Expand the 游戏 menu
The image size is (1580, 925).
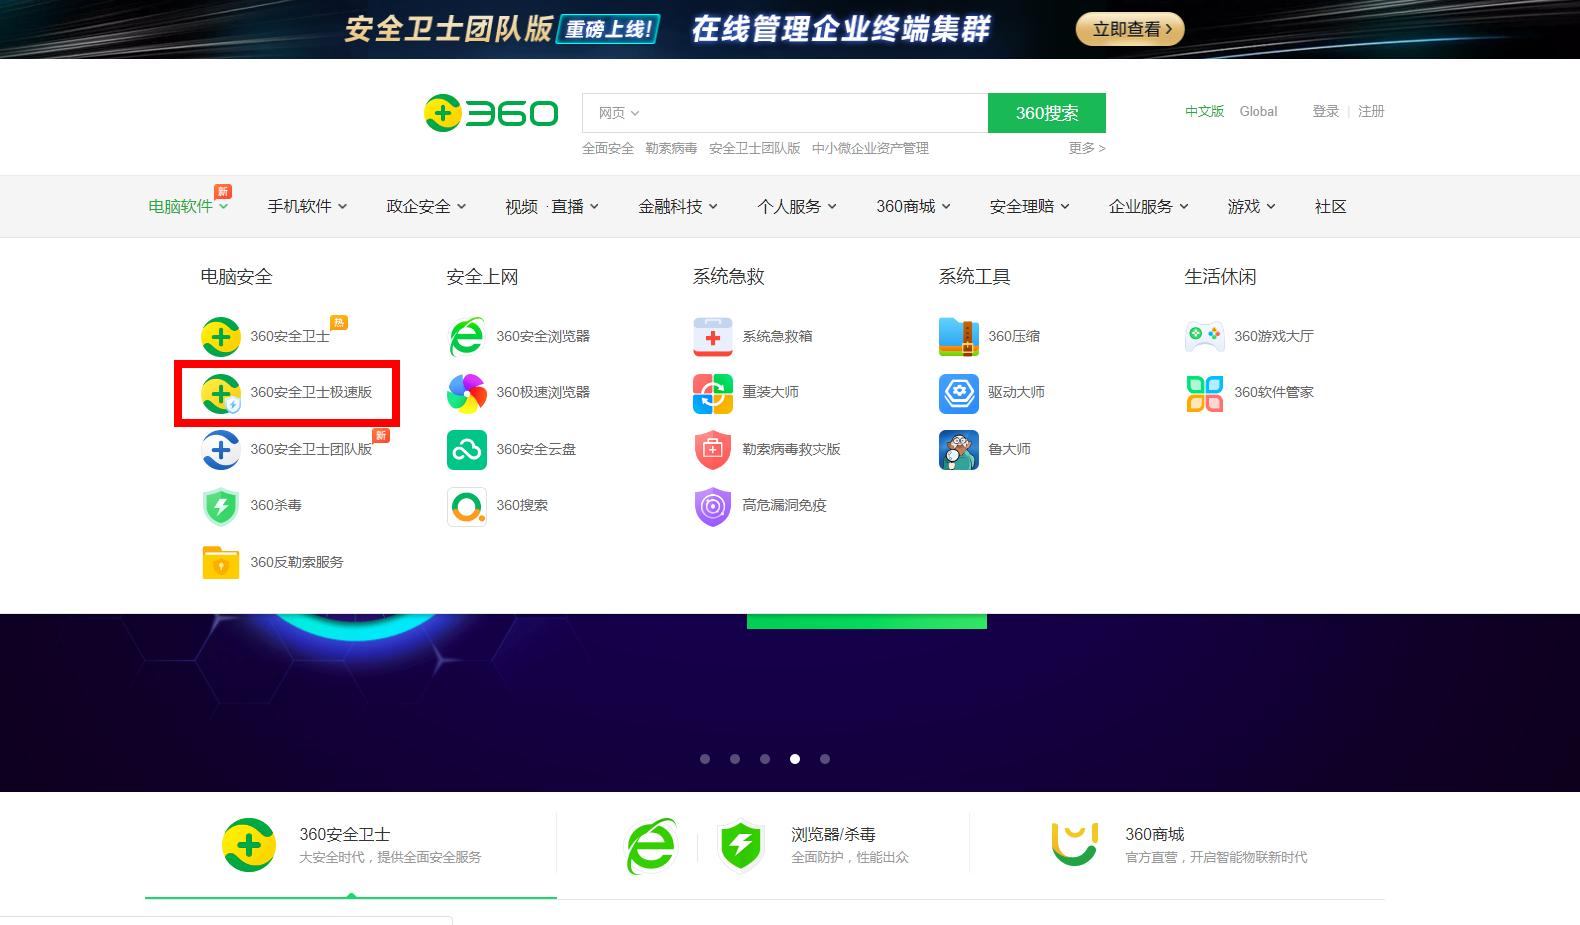point(1252,206)
